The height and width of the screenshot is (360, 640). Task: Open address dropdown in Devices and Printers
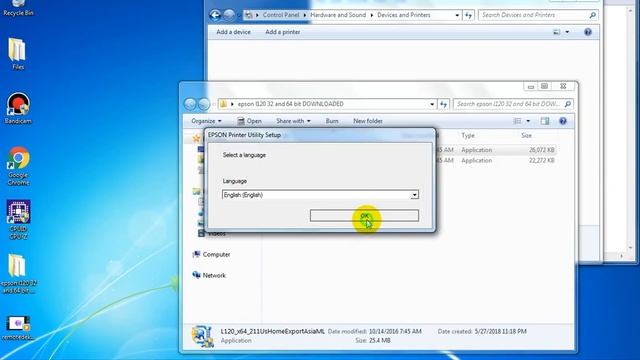[x=457, y=15]
